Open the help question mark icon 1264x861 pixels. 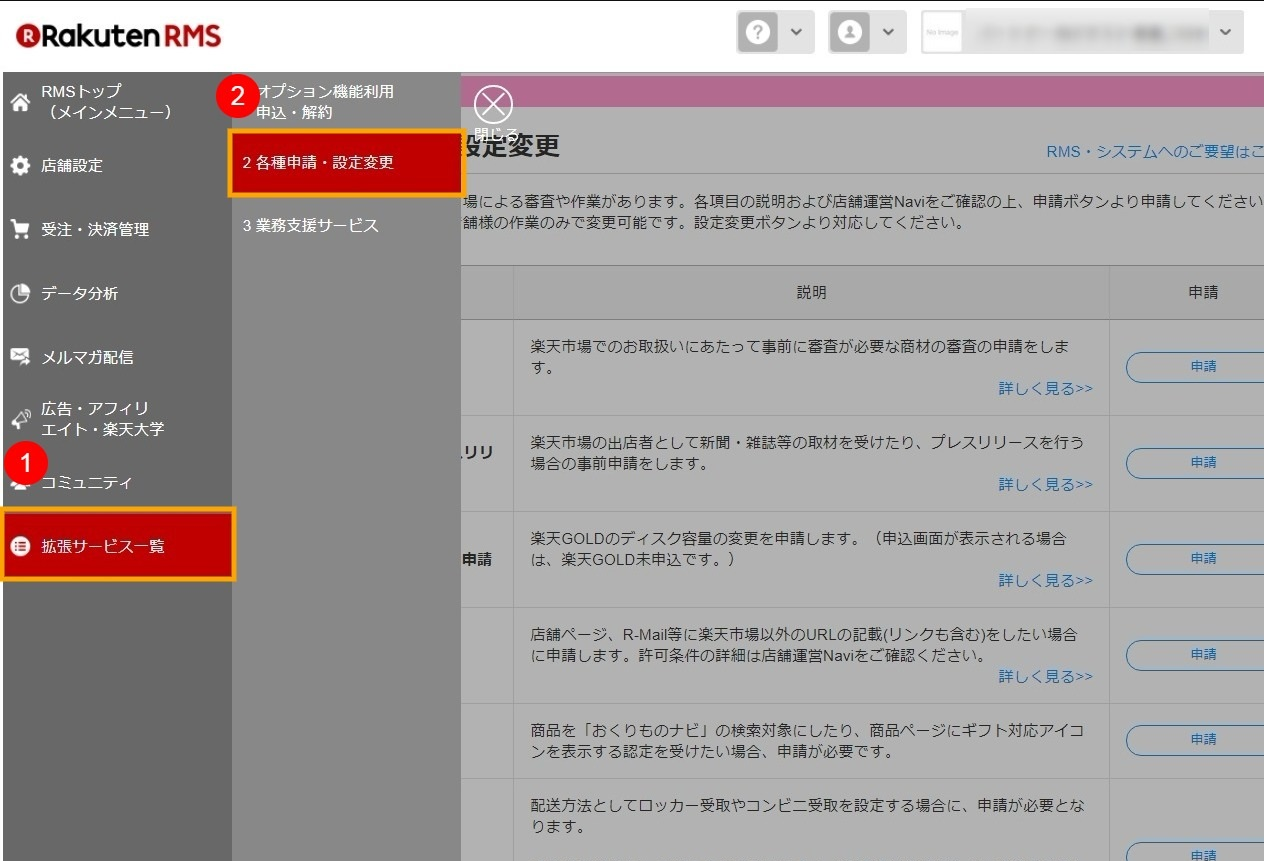coord(759,33)
